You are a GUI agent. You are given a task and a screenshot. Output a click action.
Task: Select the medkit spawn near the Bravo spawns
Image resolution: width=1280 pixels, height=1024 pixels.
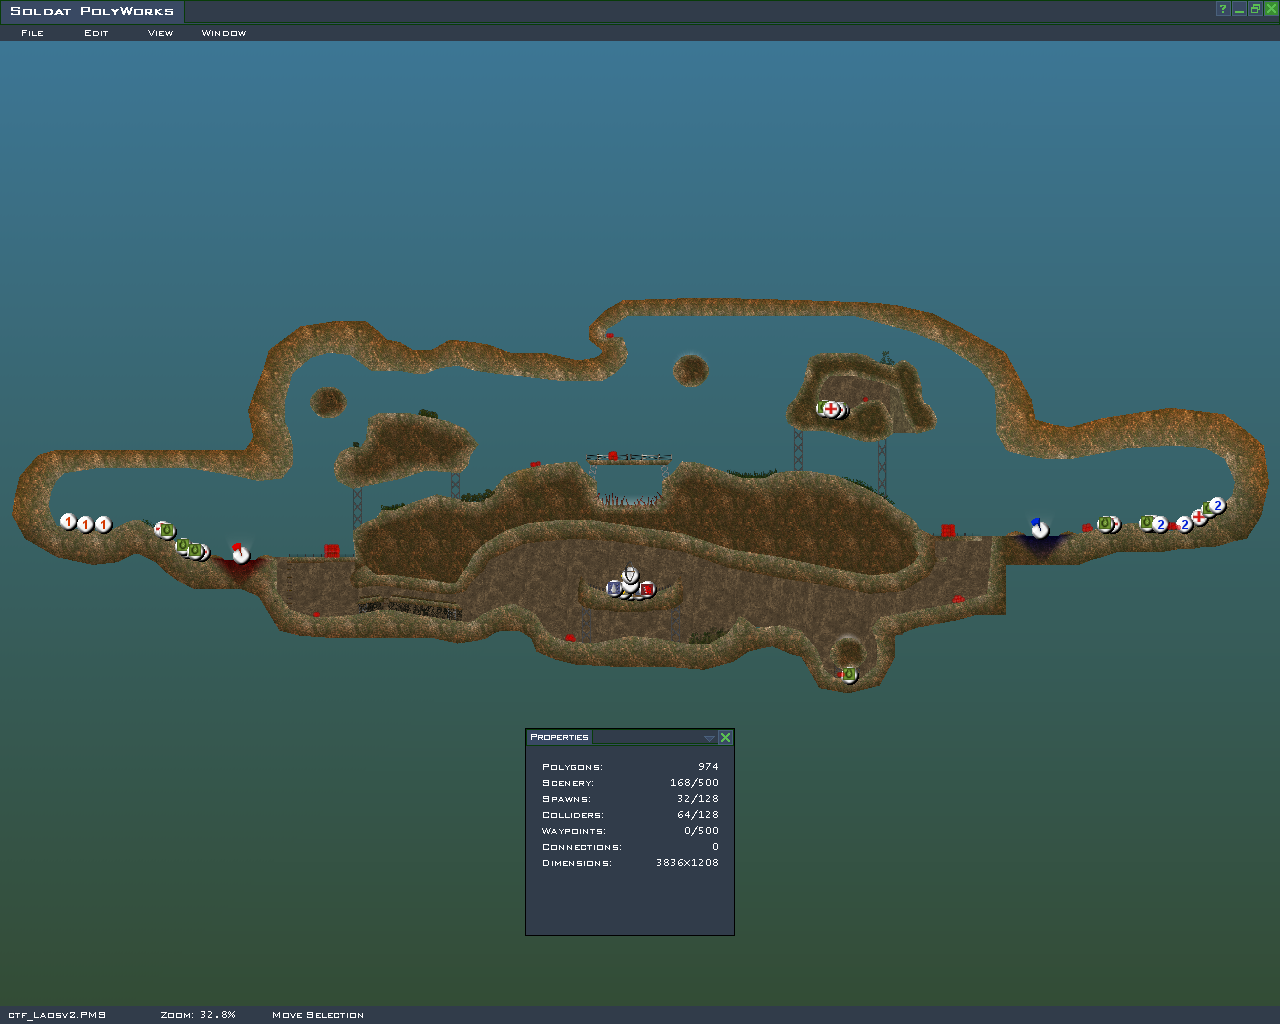(1199, 517)
